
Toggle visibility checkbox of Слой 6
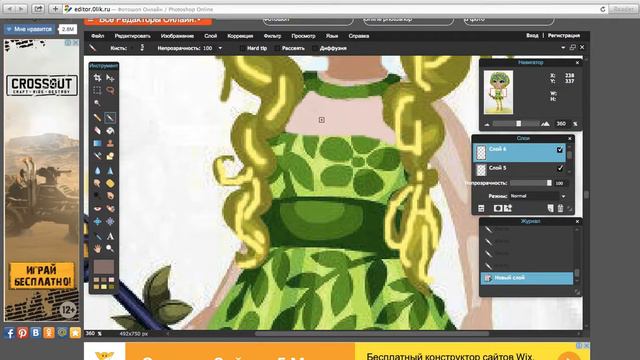click(x=560, y=150)
